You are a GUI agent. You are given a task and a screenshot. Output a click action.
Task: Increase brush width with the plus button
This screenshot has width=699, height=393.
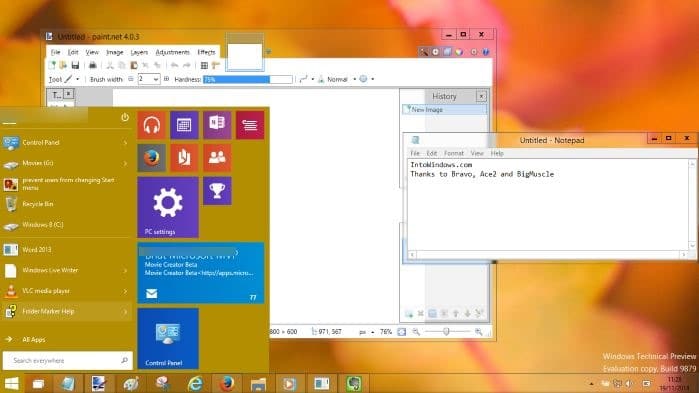point(166,79)
